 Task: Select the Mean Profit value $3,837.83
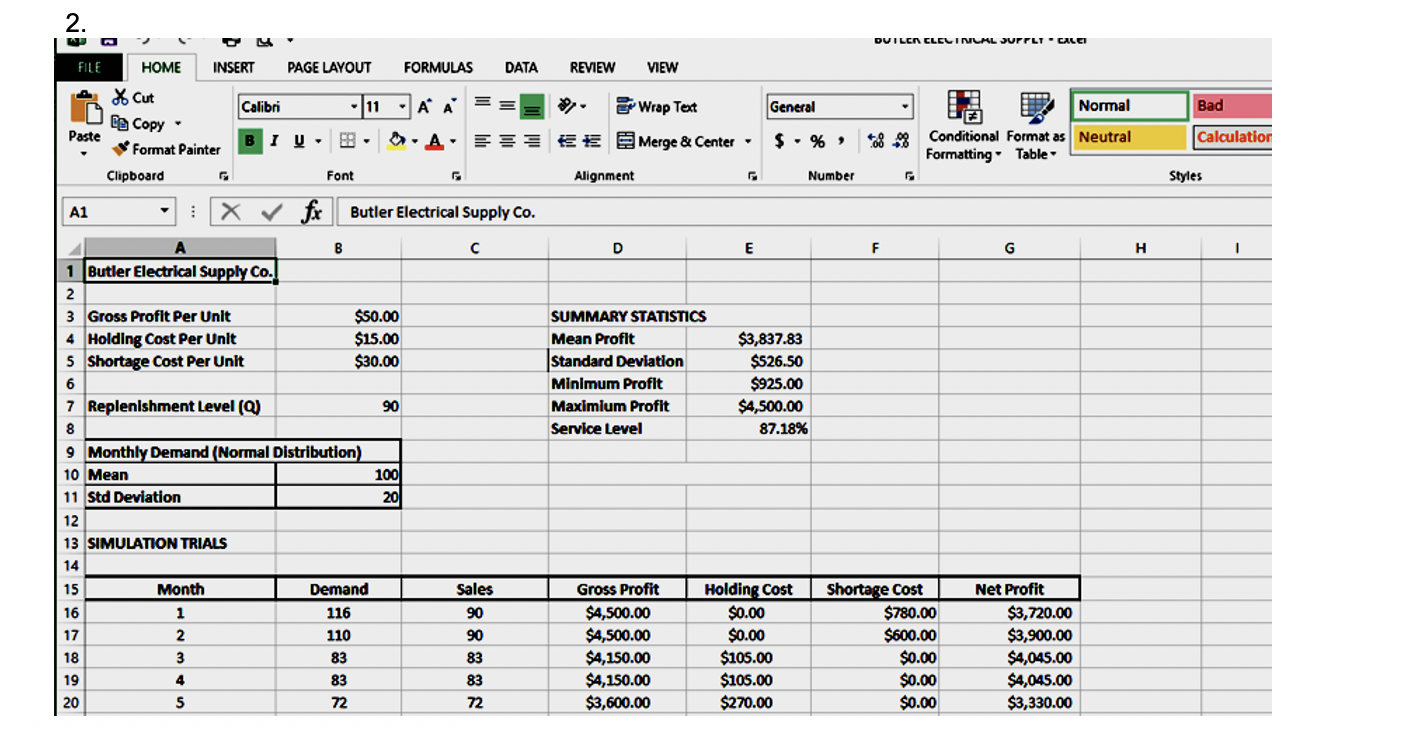tap(770, 339)
